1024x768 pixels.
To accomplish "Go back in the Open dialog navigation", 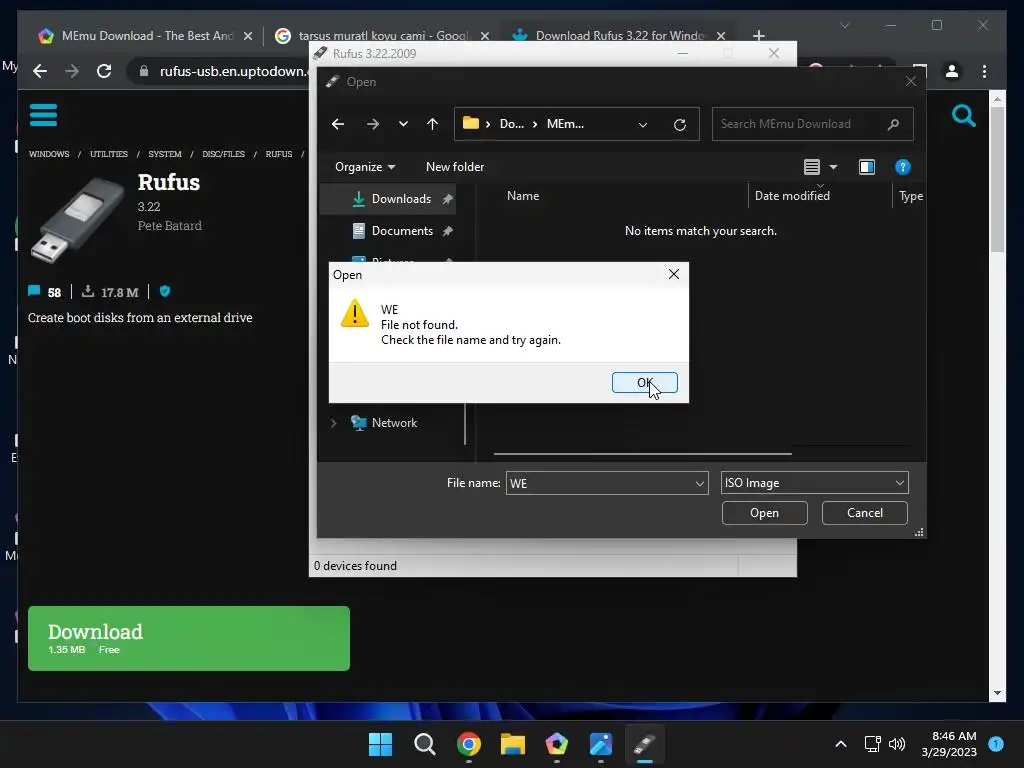I will click(x=338, y=124).
